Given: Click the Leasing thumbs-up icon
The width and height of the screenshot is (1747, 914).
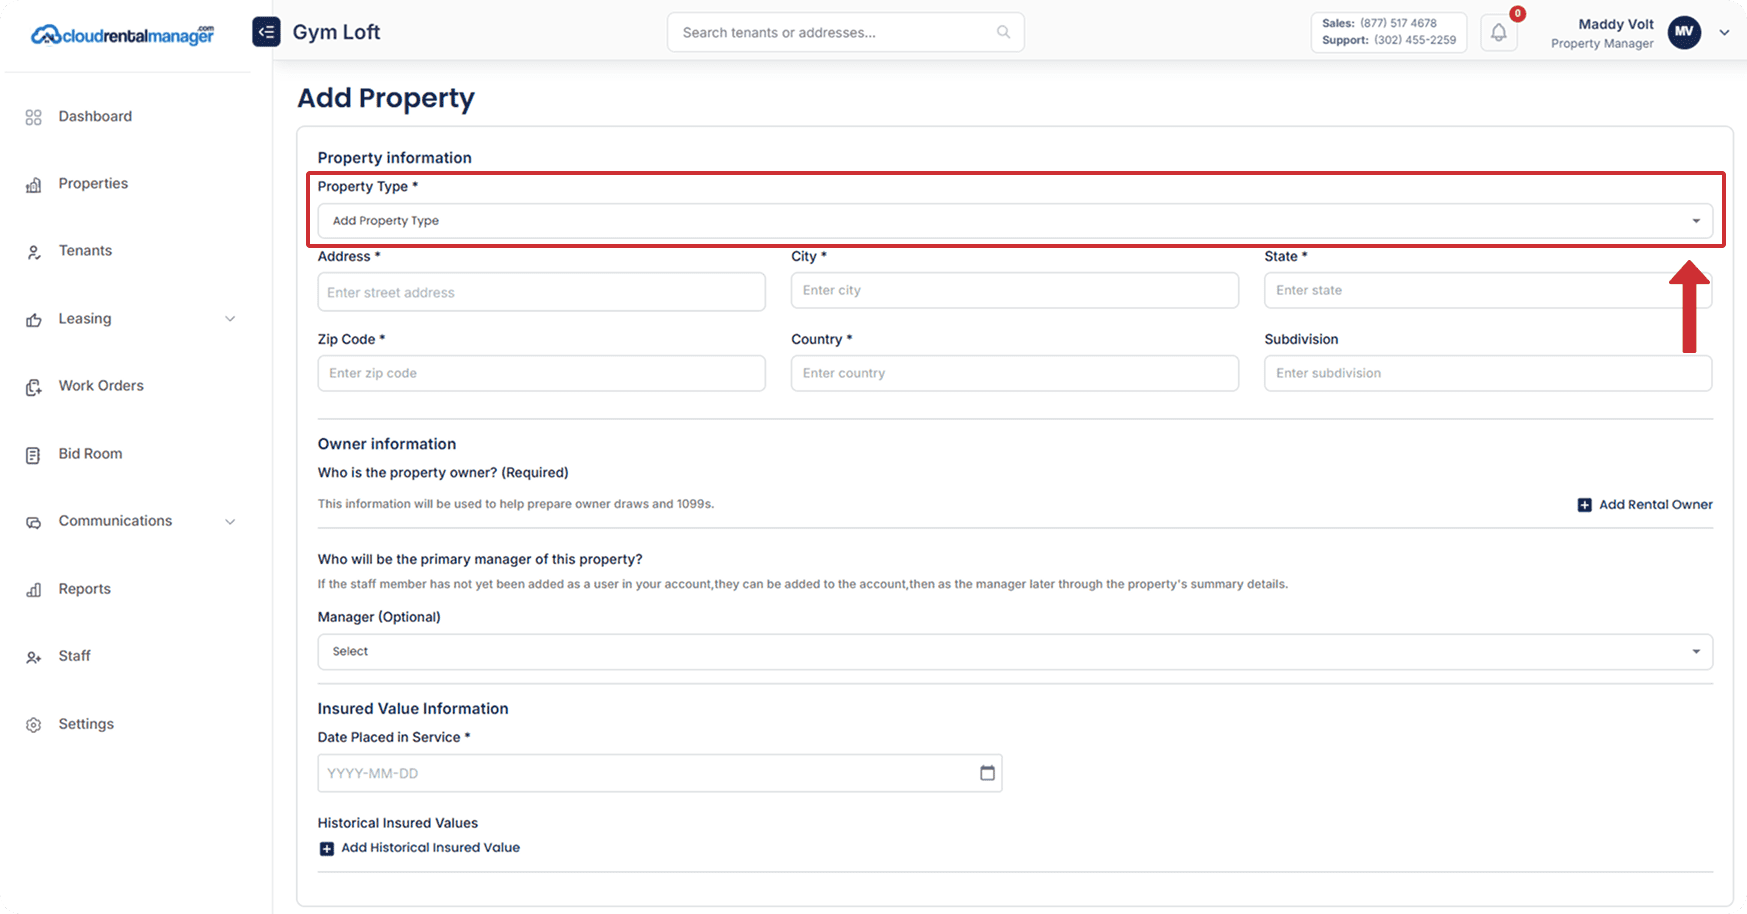Looking at the screenshot, I should pyautogui.click(x=33, y=320).
